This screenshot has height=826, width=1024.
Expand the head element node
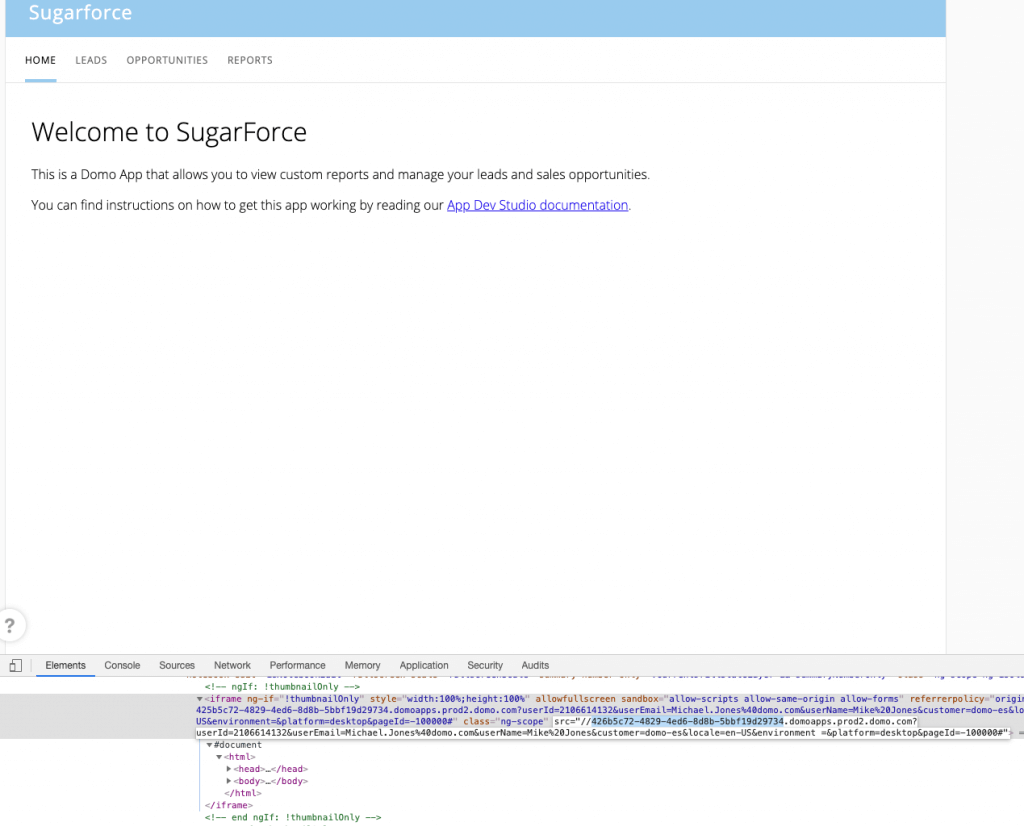(229, 769)
